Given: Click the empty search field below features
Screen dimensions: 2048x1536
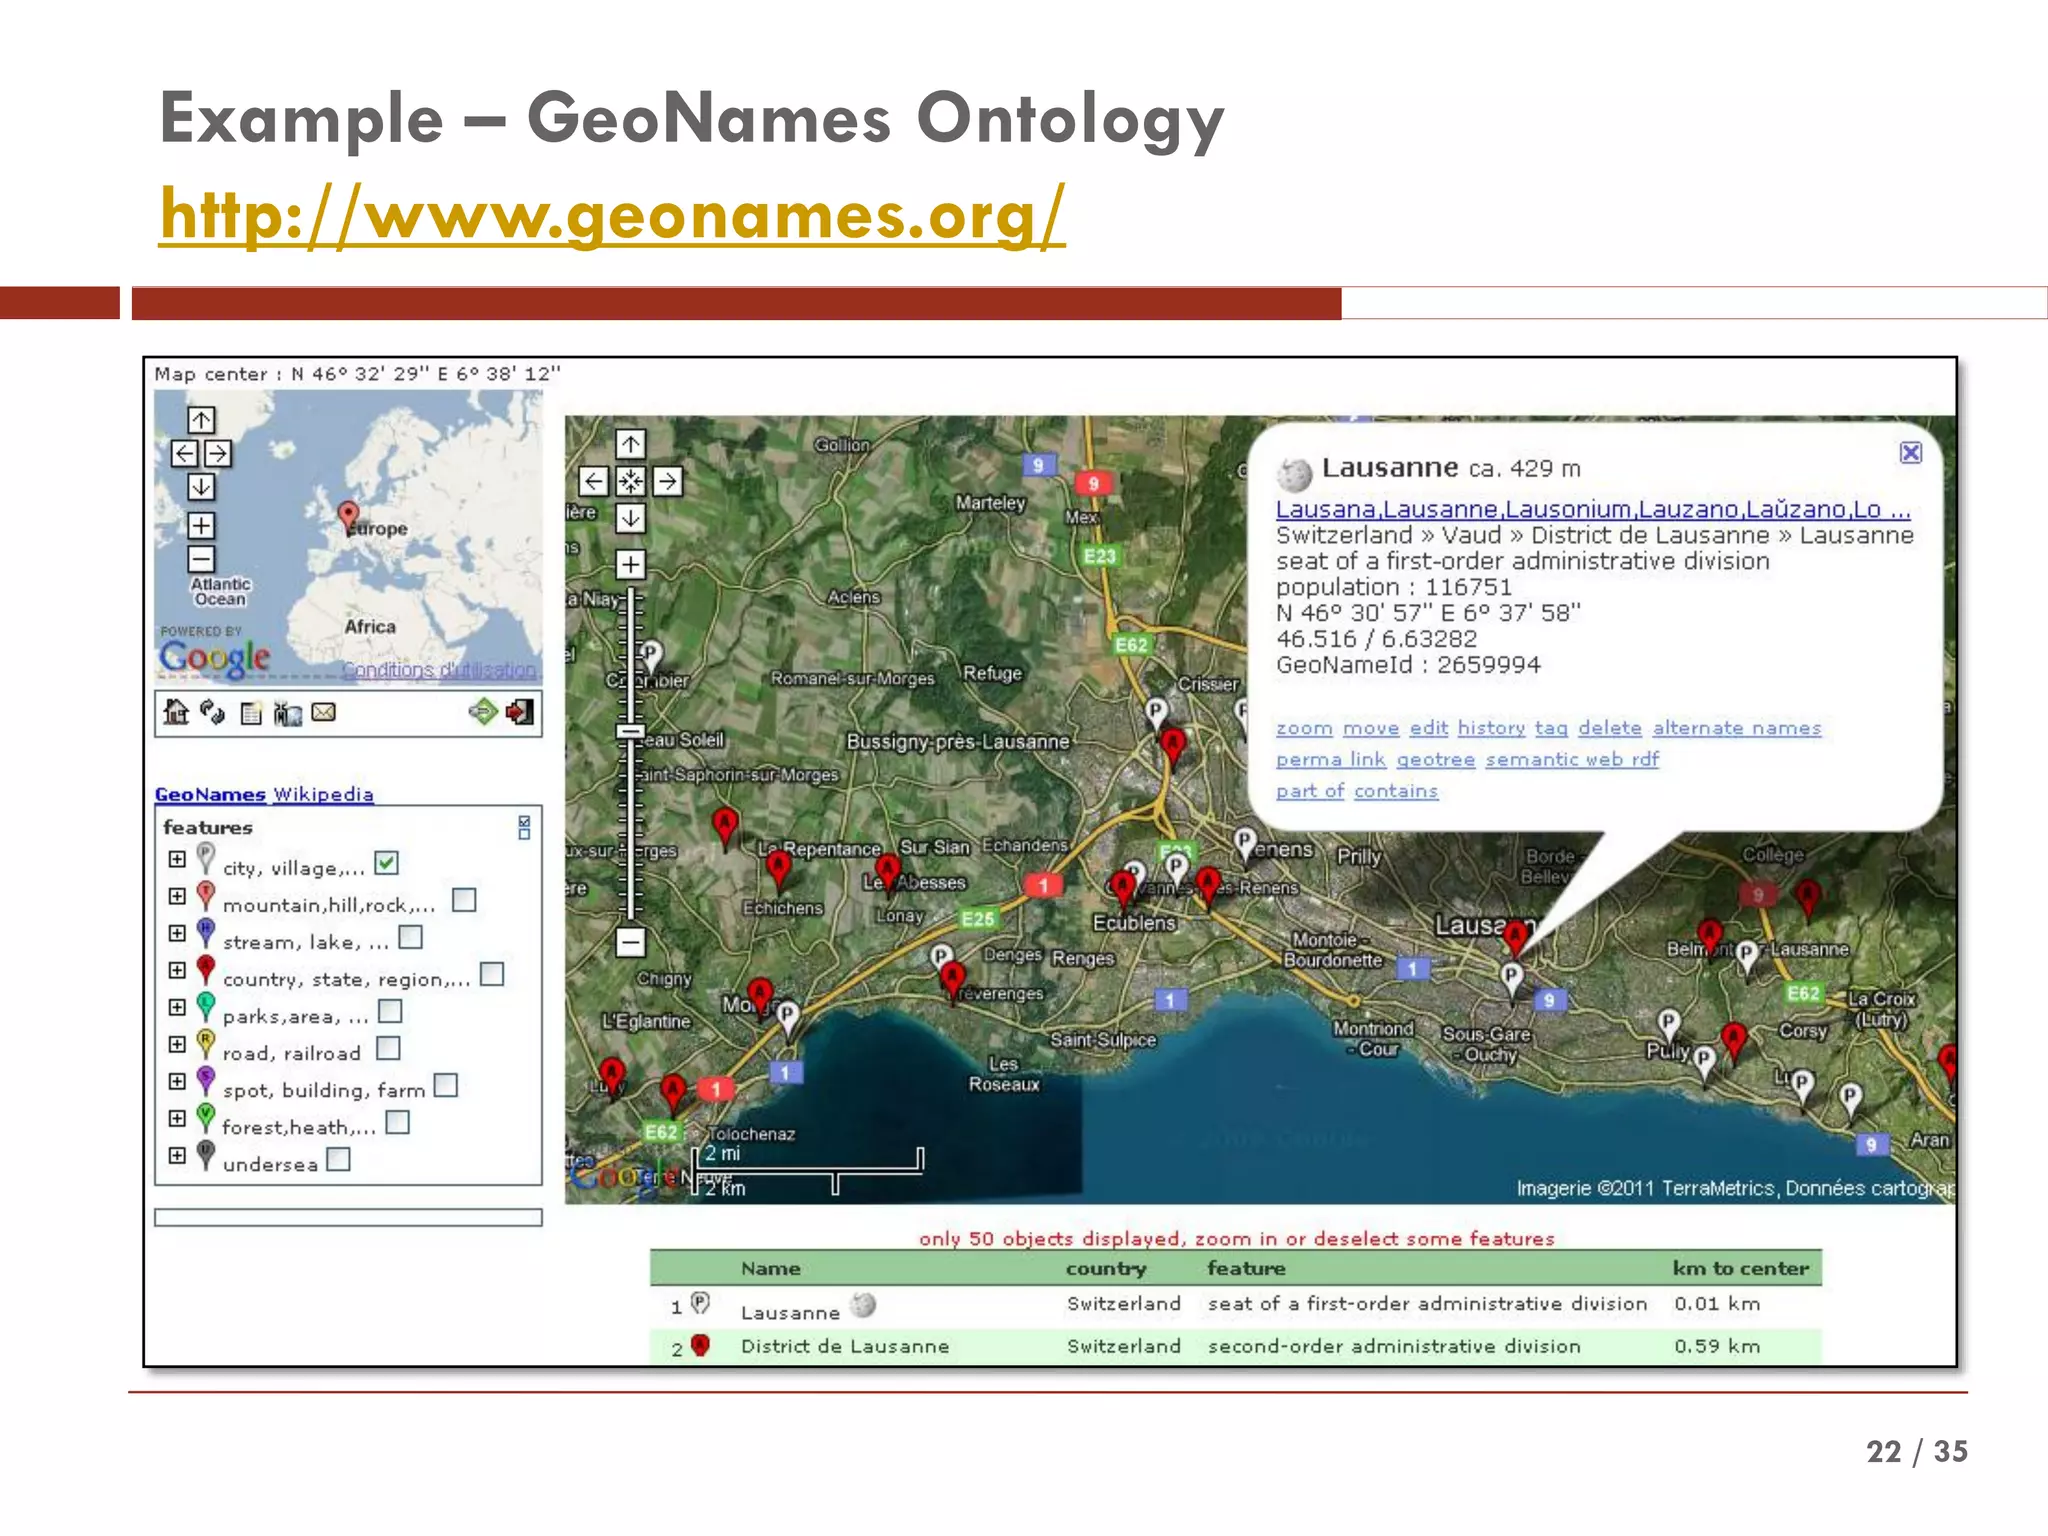Looking at the screenshot, I should tap(348, 1217).
